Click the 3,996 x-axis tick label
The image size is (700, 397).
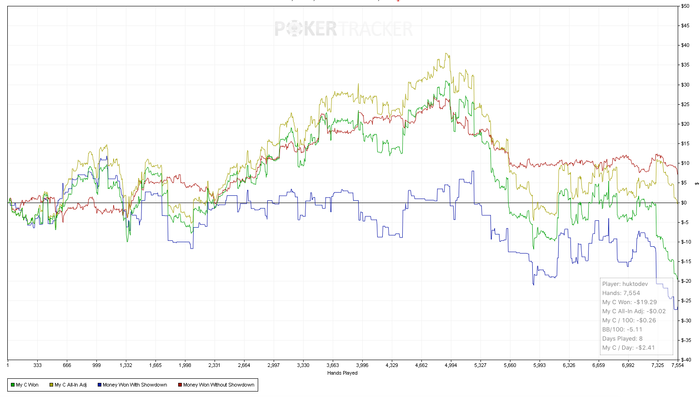tap(362, 365)
